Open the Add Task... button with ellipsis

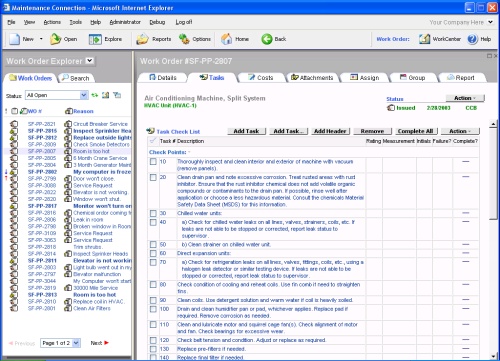point(289,131)
